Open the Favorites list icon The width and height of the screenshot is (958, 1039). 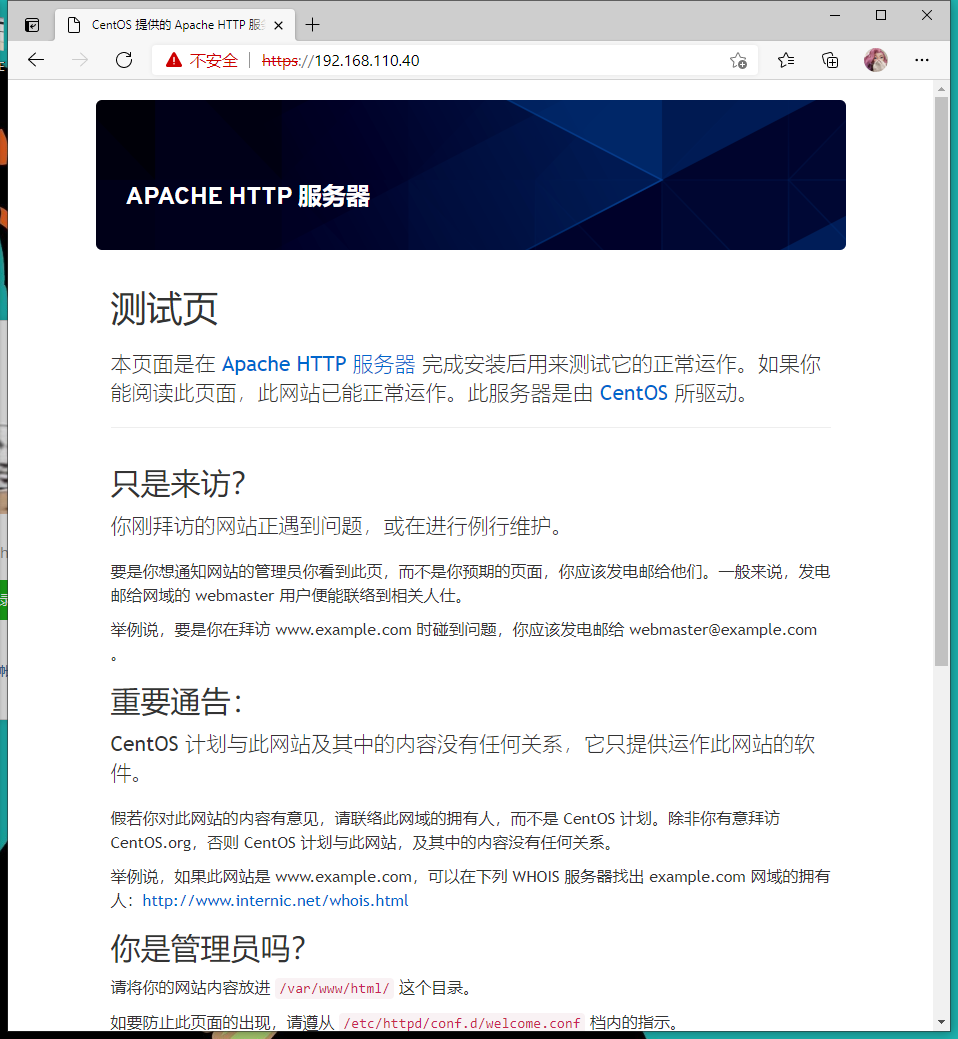786,60
